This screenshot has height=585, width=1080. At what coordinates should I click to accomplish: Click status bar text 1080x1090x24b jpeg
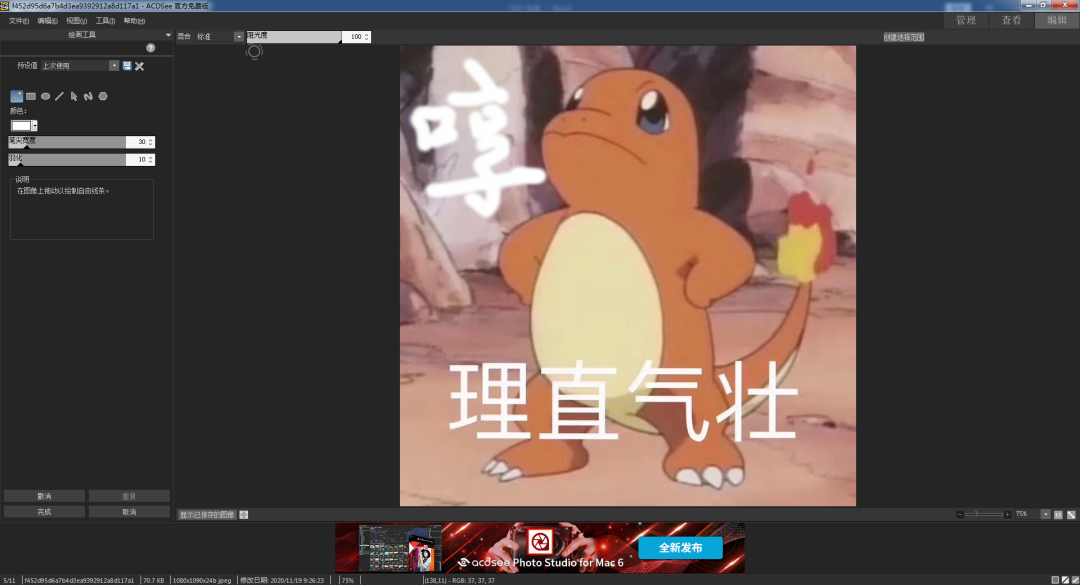tap(202, 581)
